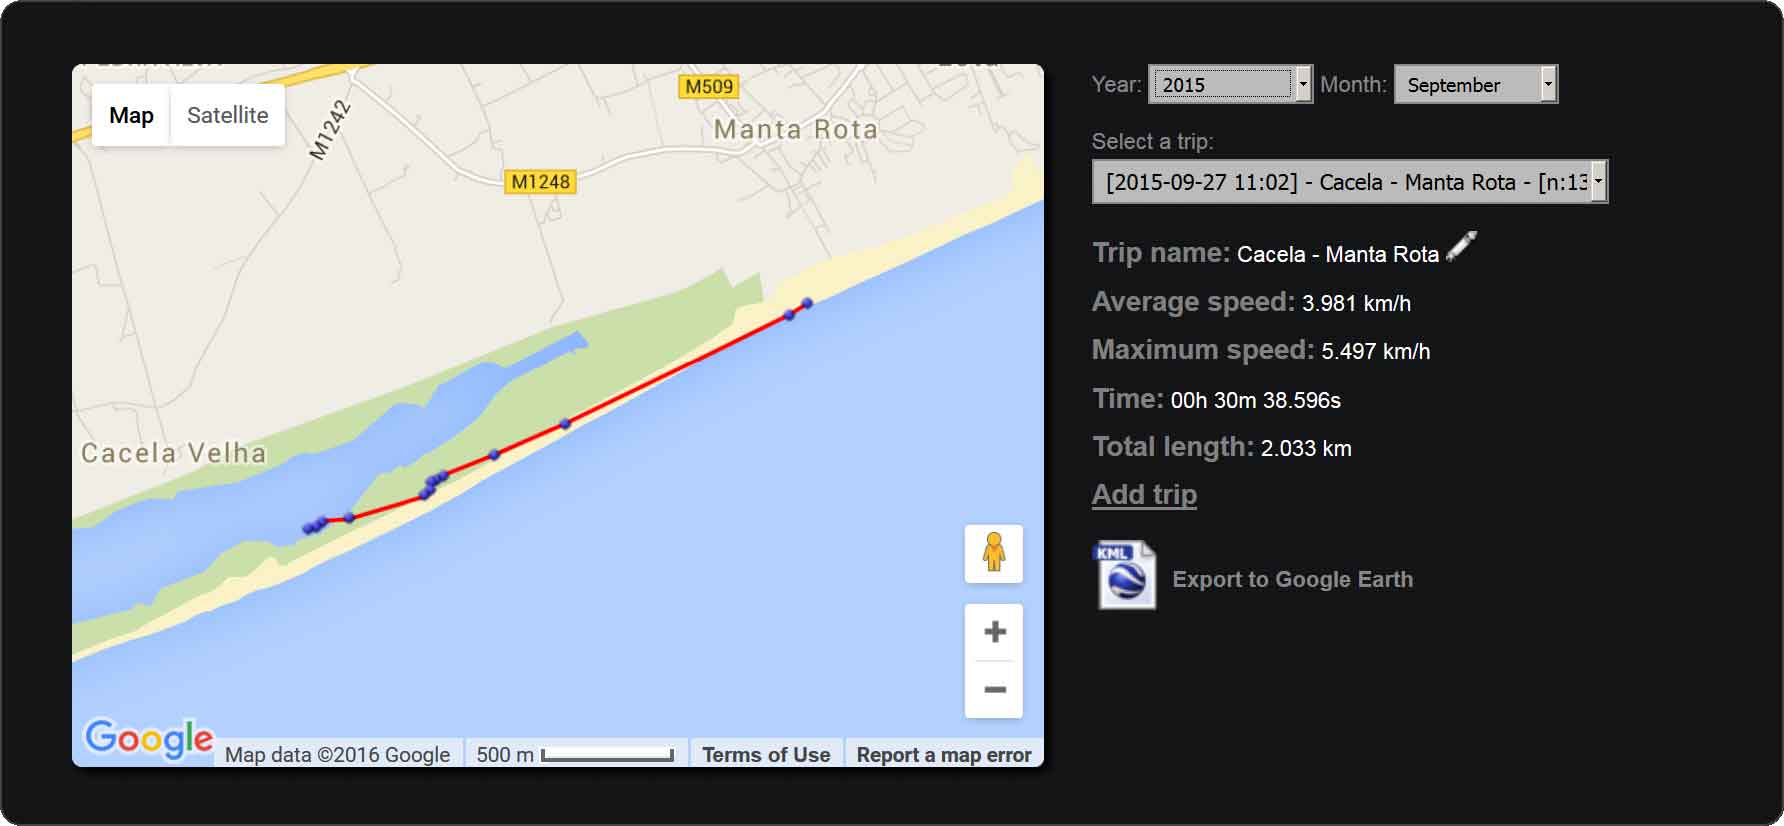Screen dimensions: 1784x826
Task: Click the KML Google Earth file icon
Action: [1126, 575]
